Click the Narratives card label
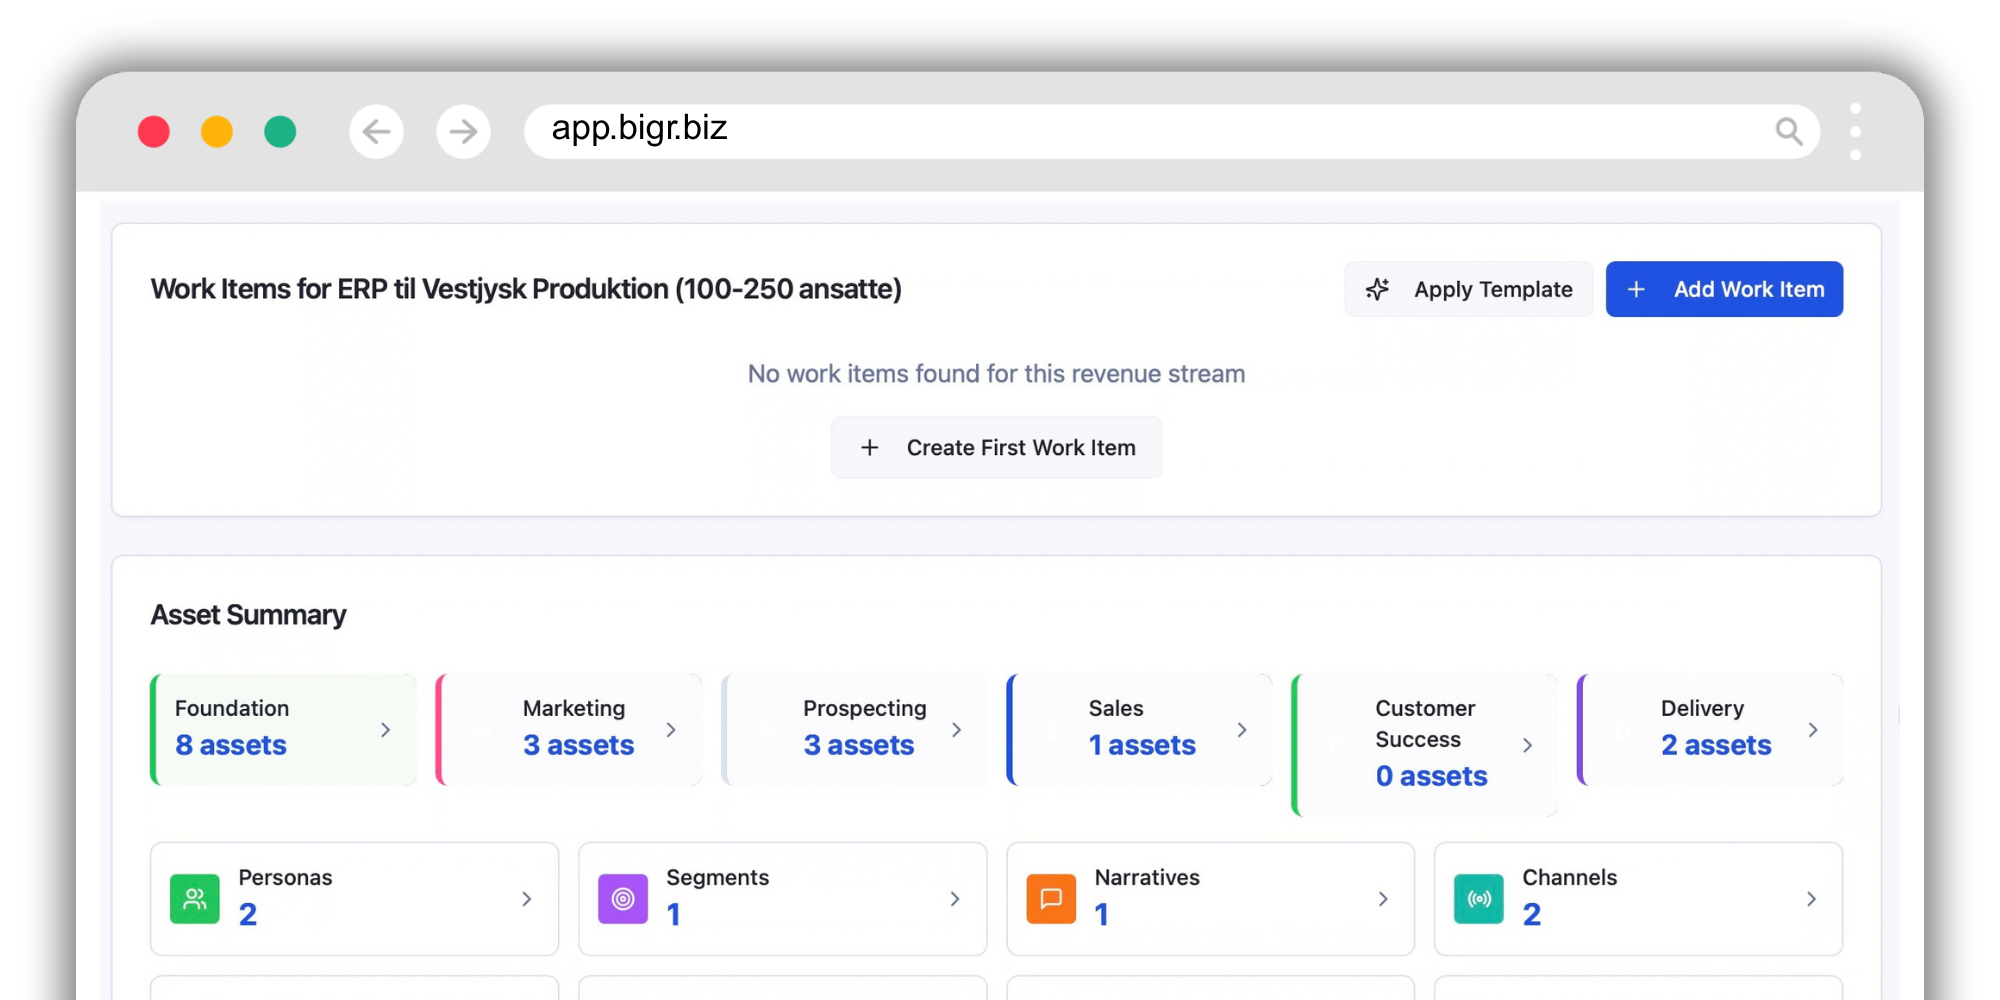 click(x=1147, y=877)
